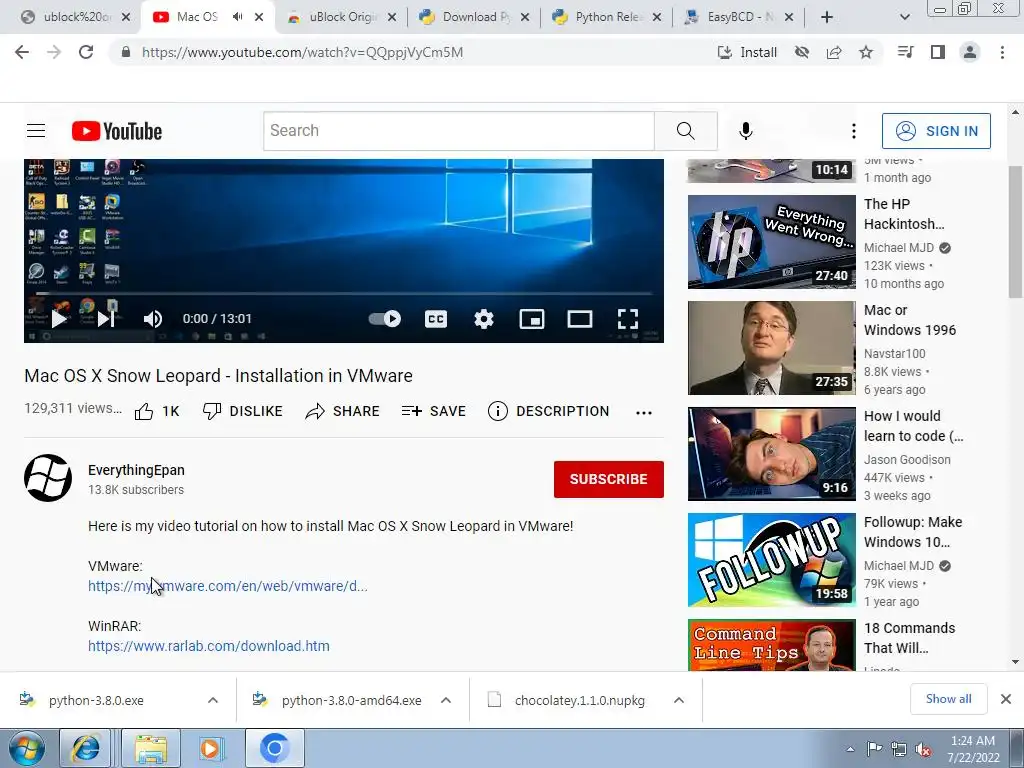Open 18 Commands That Will video title
The height and width of the screenshot is (768, 1024).
[x=910, y=638]
